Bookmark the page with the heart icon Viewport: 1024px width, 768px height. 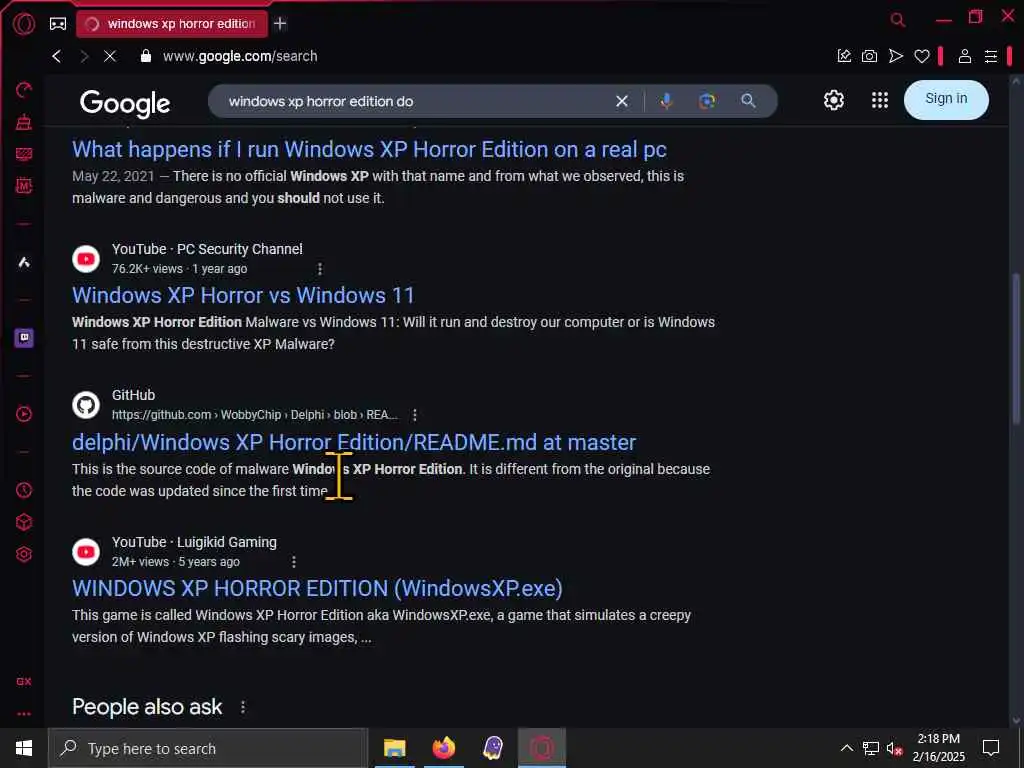(x=921, y=56)
